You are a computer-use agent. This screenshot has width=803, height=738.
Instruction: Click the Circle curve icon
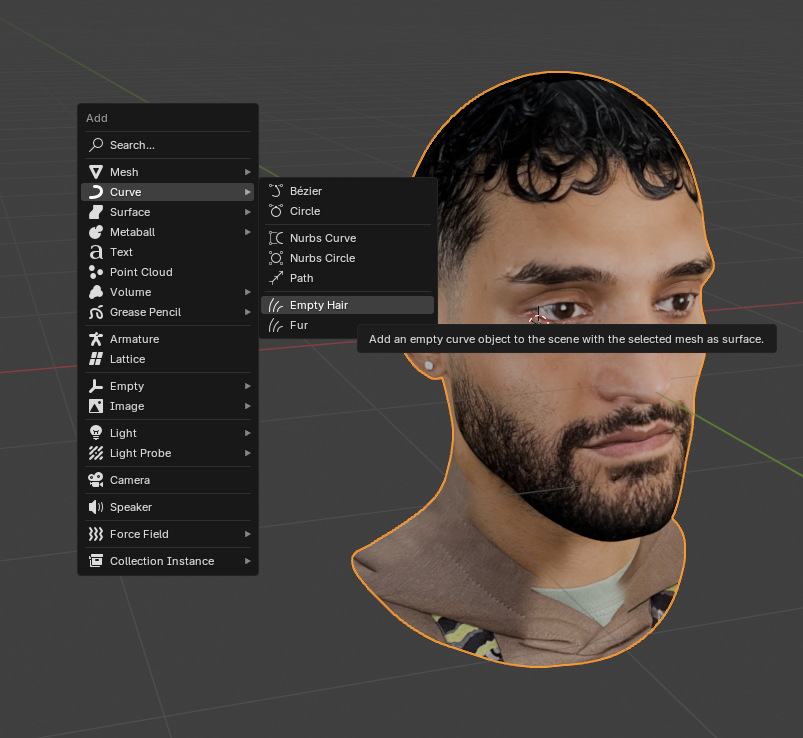click(276, 211)
